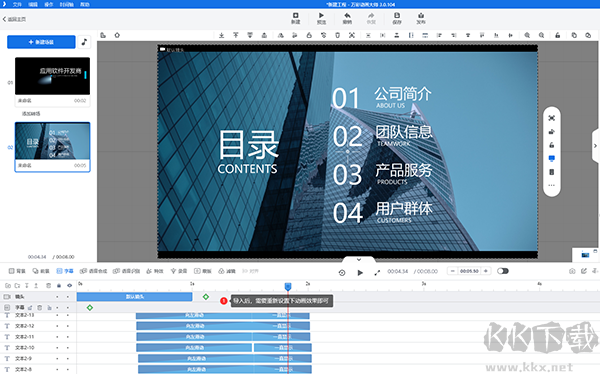The height and width of the screenshot is (374, 600).
Task: Click the Preview play icon in top toolbar
Action: click(321, 18)
